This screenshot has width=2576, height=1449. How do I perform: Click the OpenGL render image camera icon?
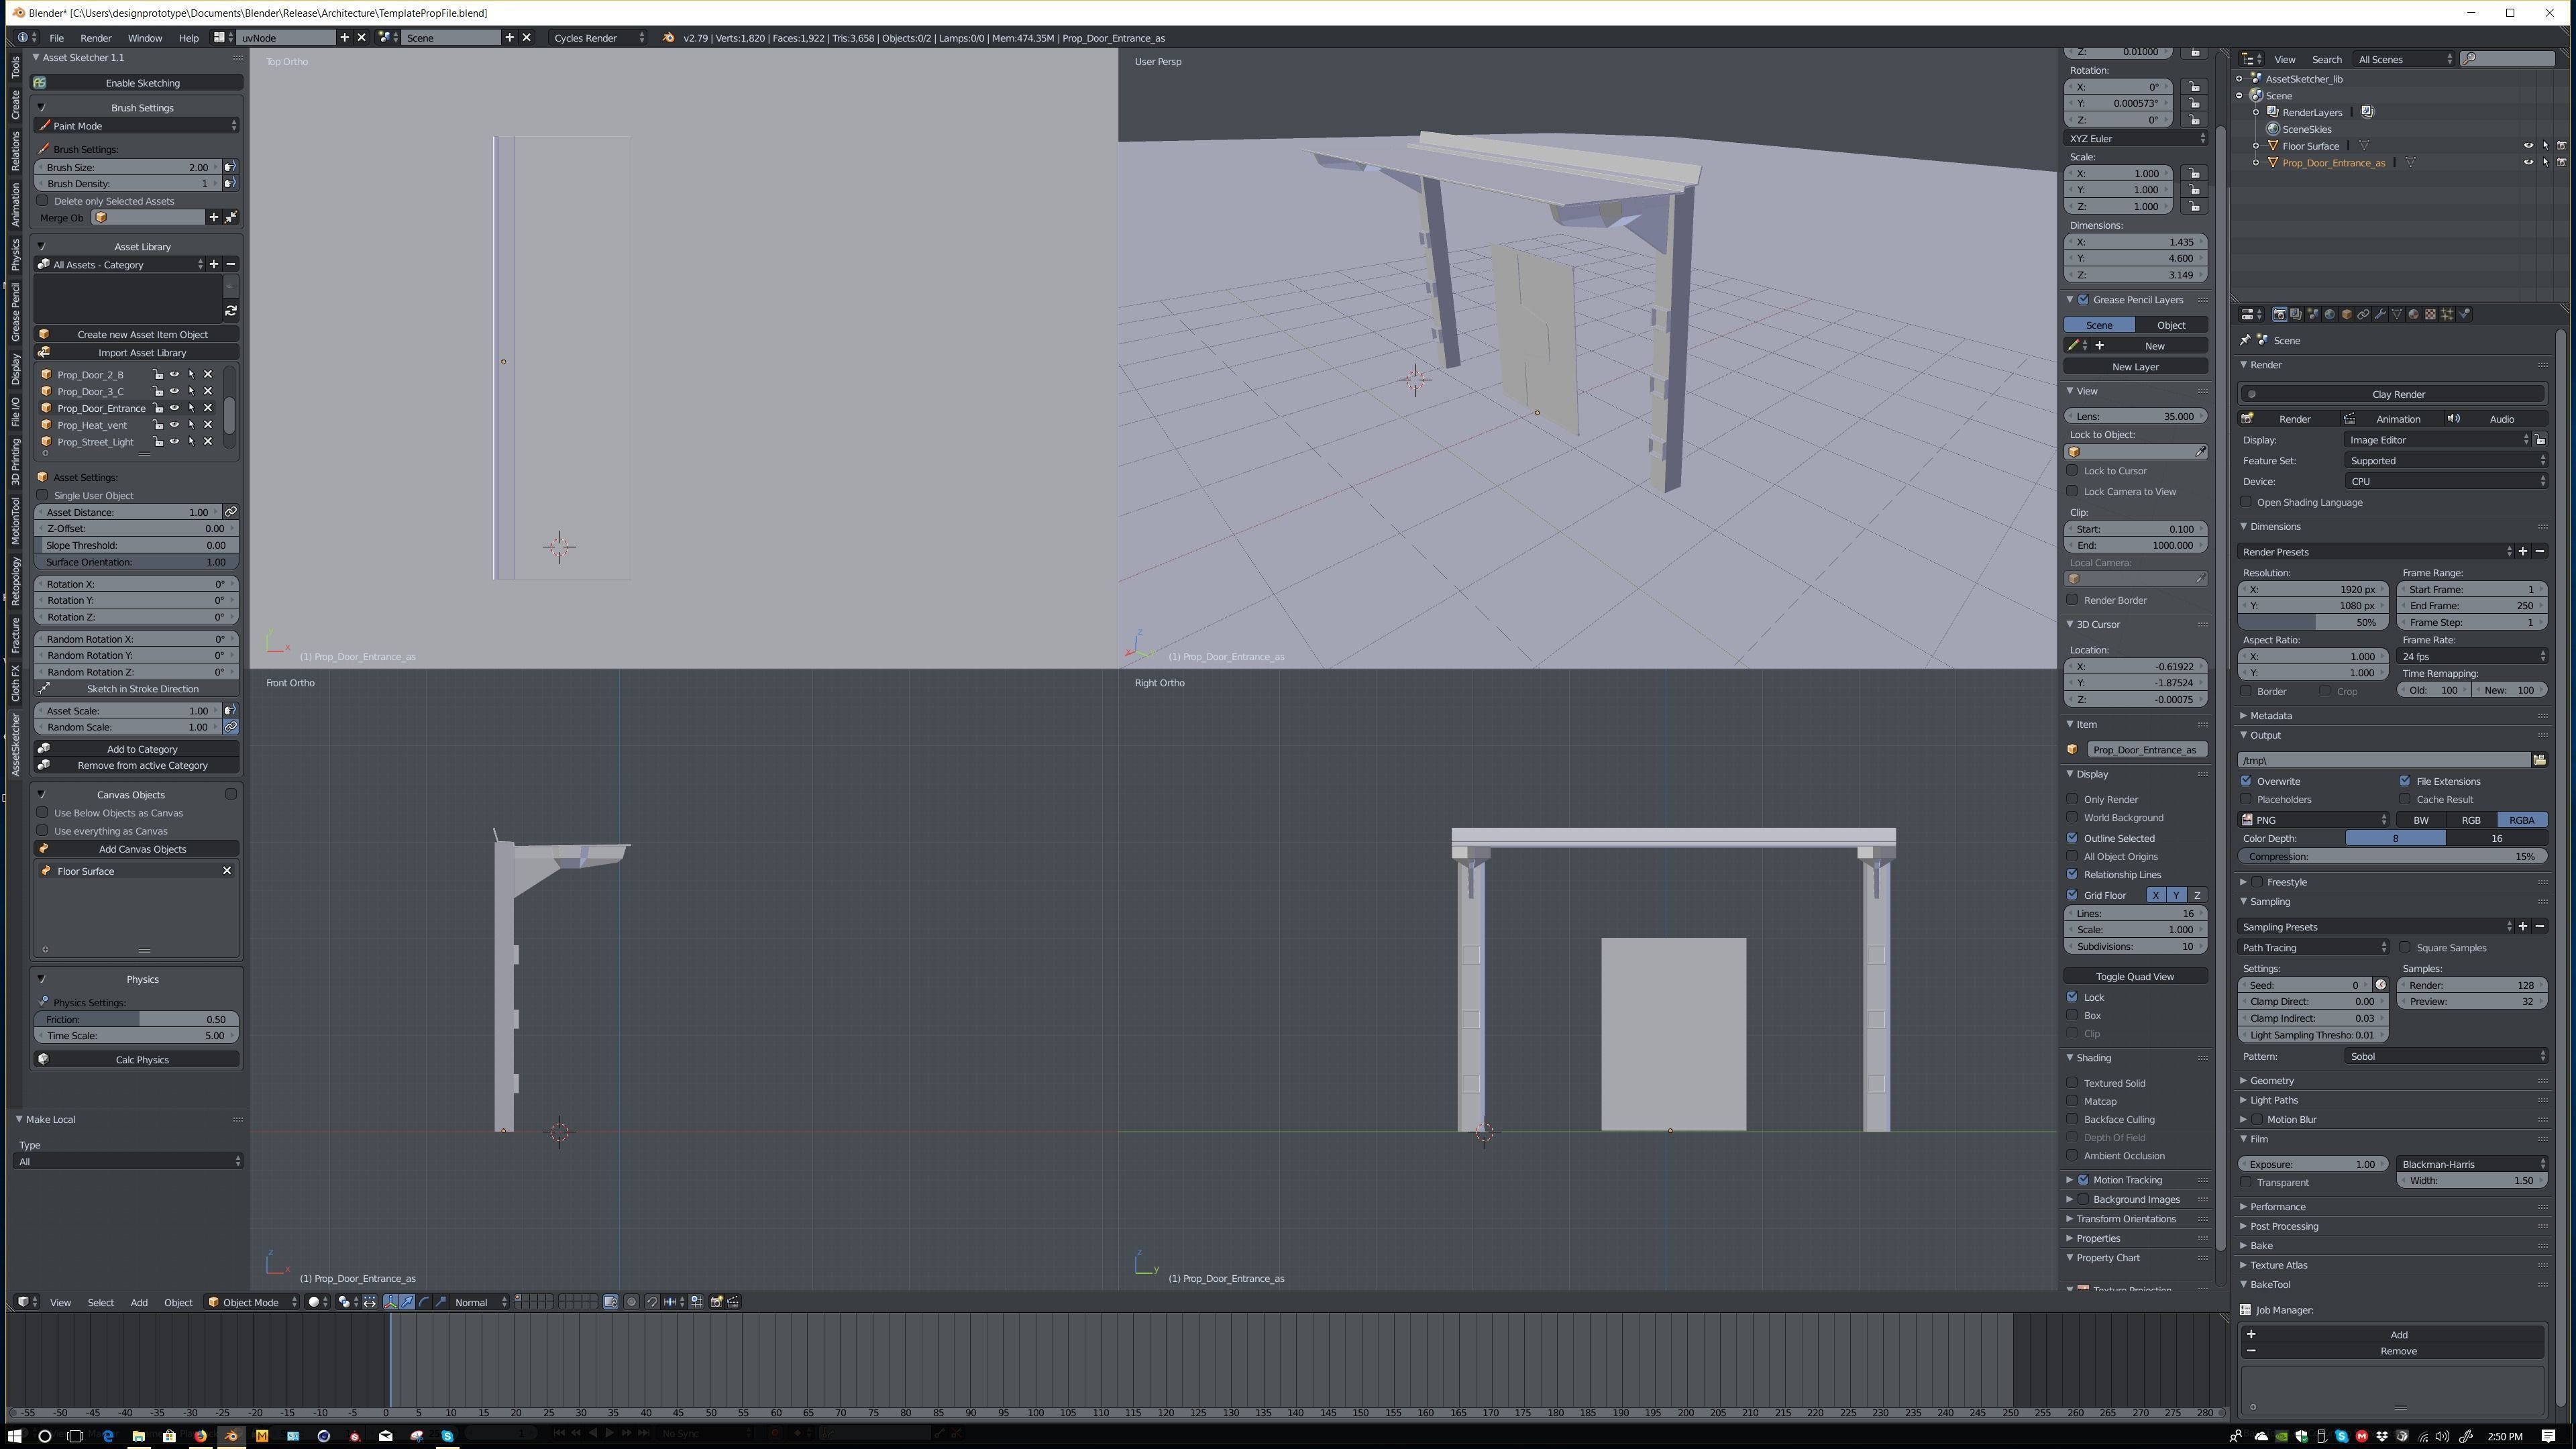pyautogui.click(x=717, y=1302)
